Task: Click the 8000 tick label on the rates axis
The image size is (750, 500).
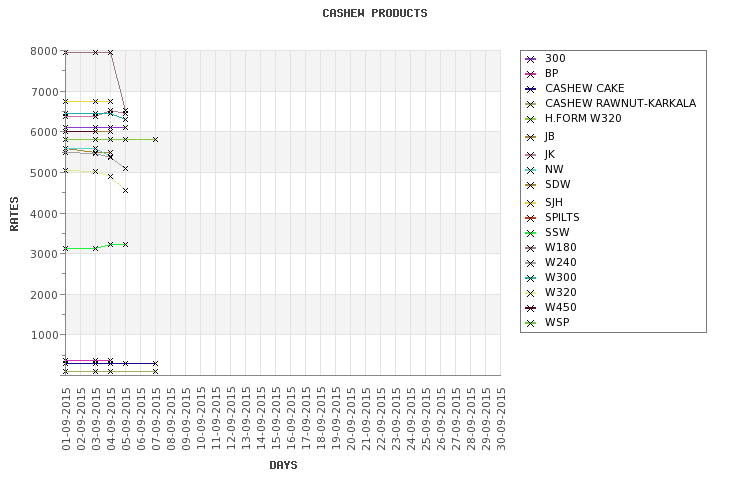Action: pyautogui.click(x=44, y=51)
